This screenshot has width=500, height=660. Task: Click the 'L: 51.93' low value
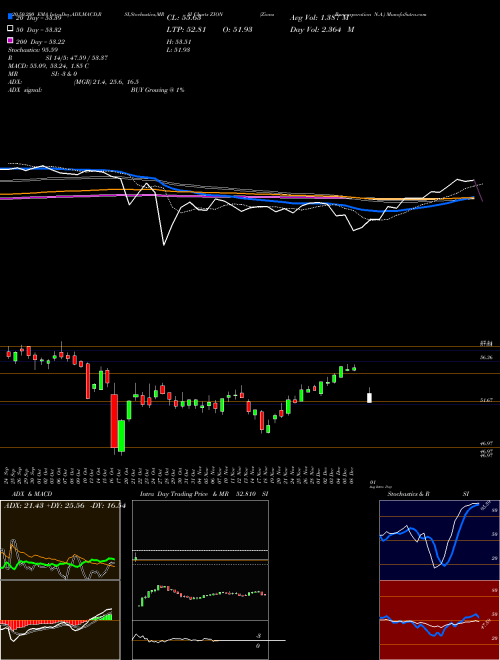point(180,50)
